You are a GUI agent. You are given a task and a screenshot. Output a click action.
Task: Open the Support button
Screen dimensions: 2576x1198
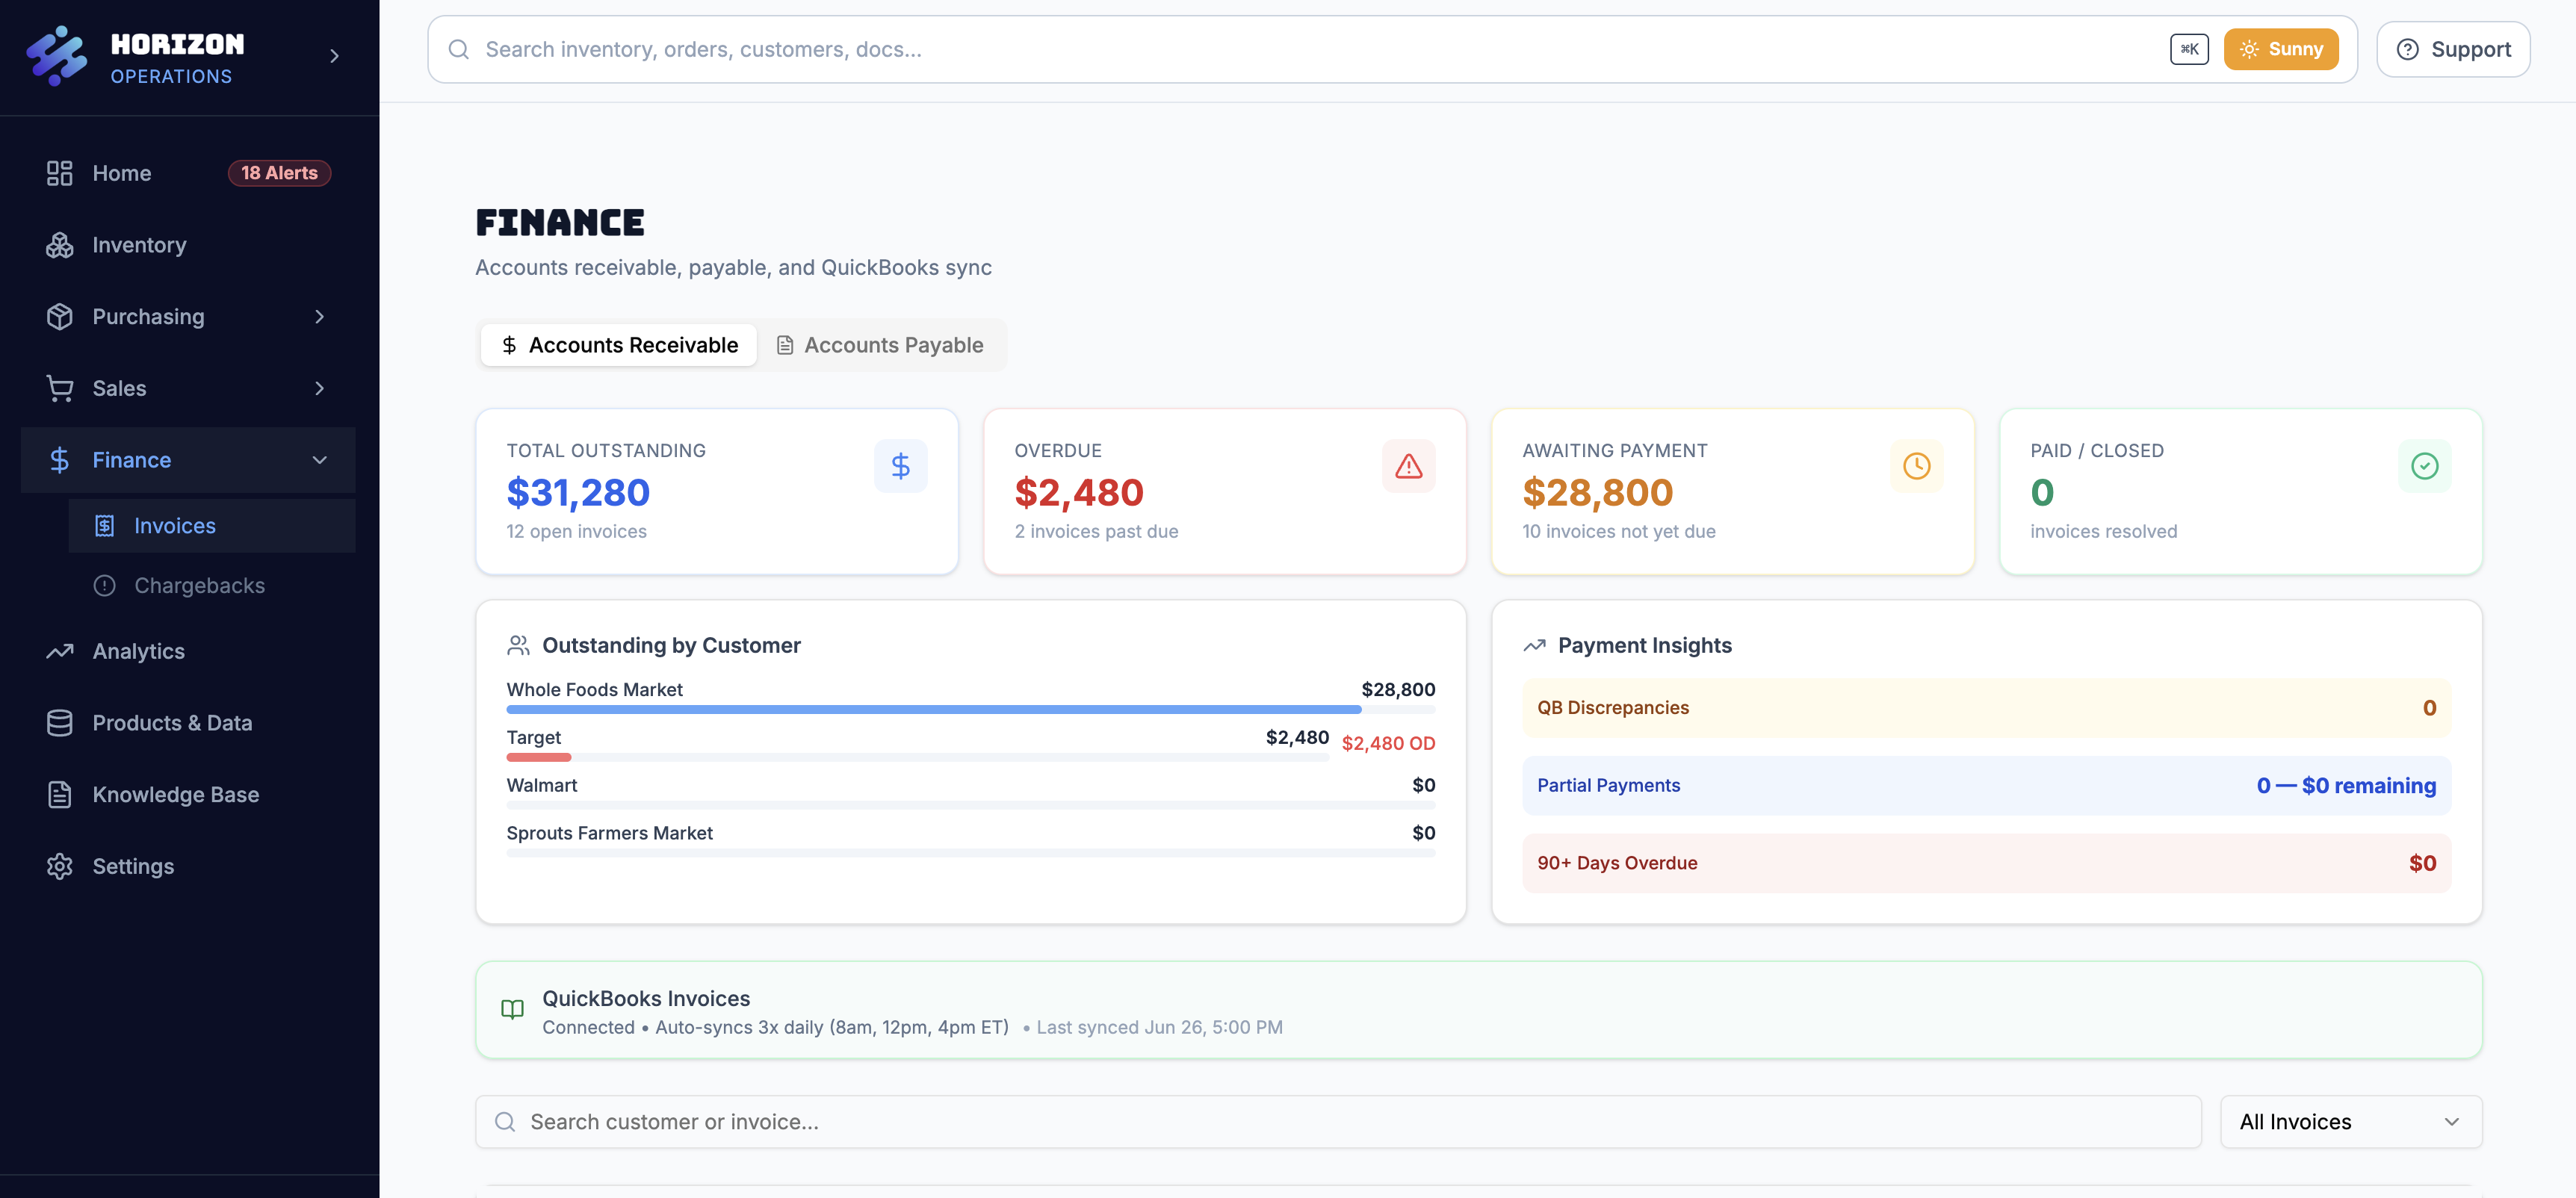pos(2453,49)
